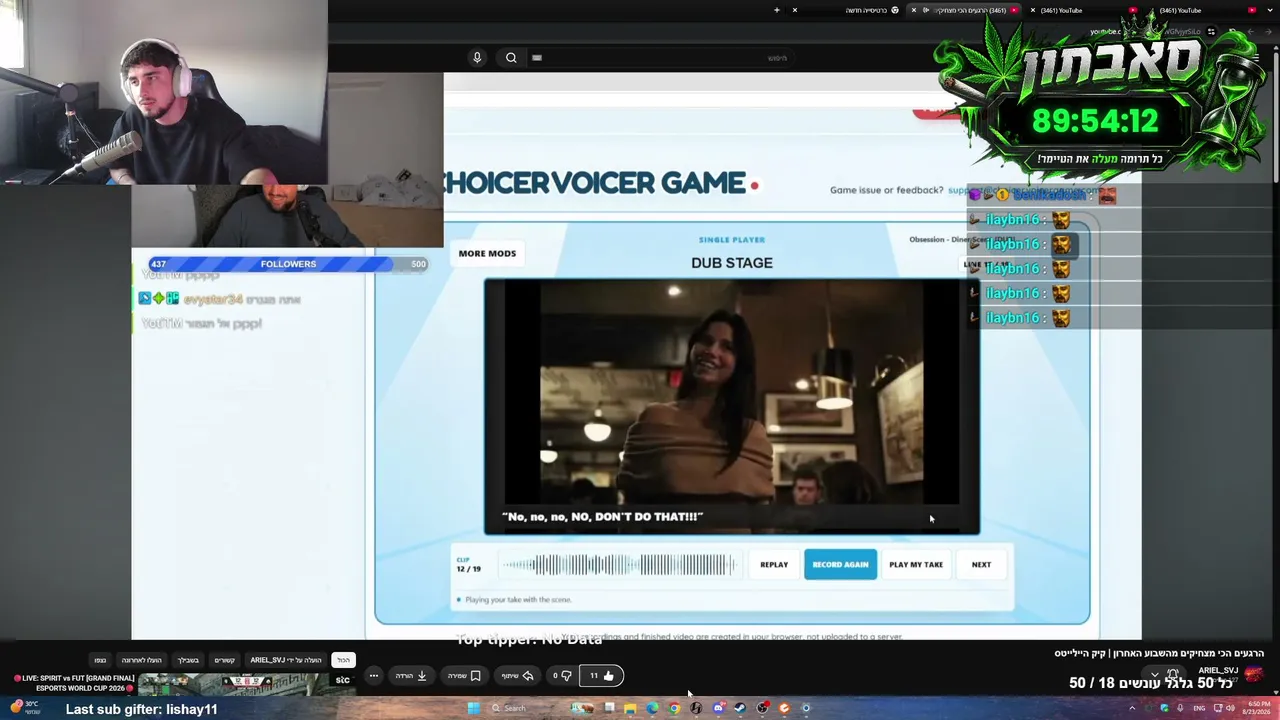Click the "Game issue or feedback?" text
This screenshot has height=720, width=1280.
click(x=886, y=190)
